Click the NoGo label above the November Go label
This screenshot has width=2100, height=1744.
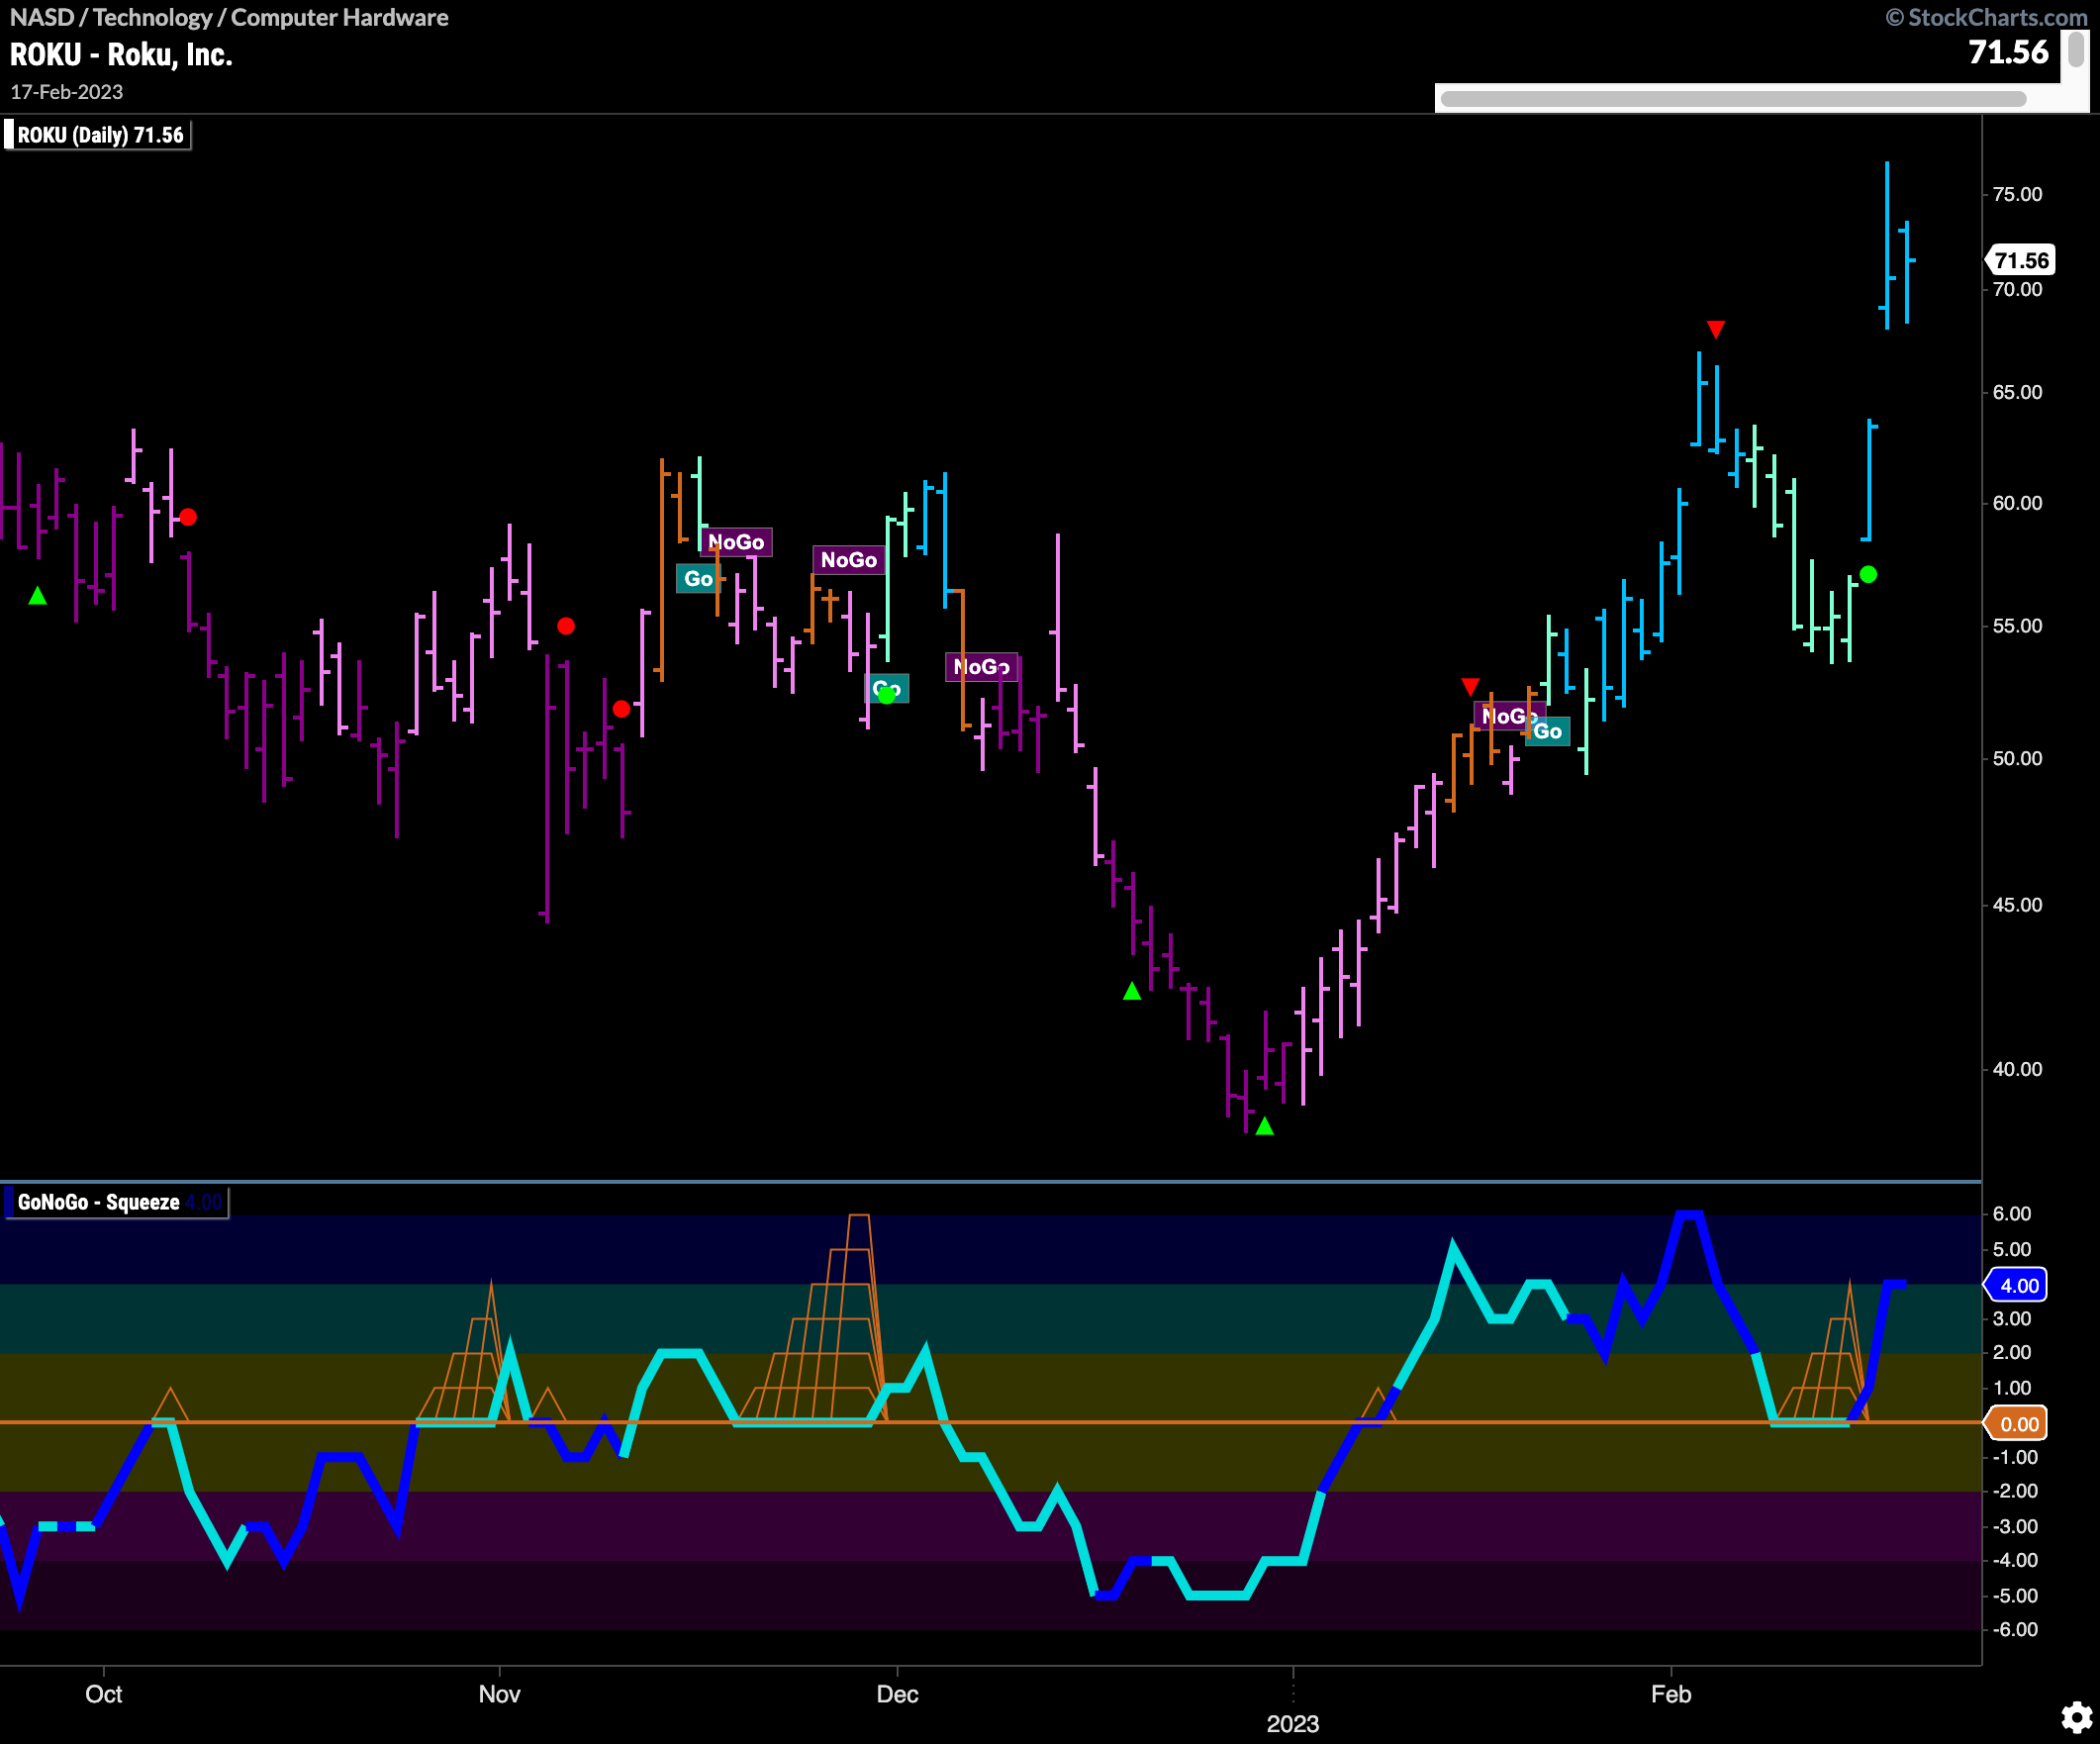[736, 542]
